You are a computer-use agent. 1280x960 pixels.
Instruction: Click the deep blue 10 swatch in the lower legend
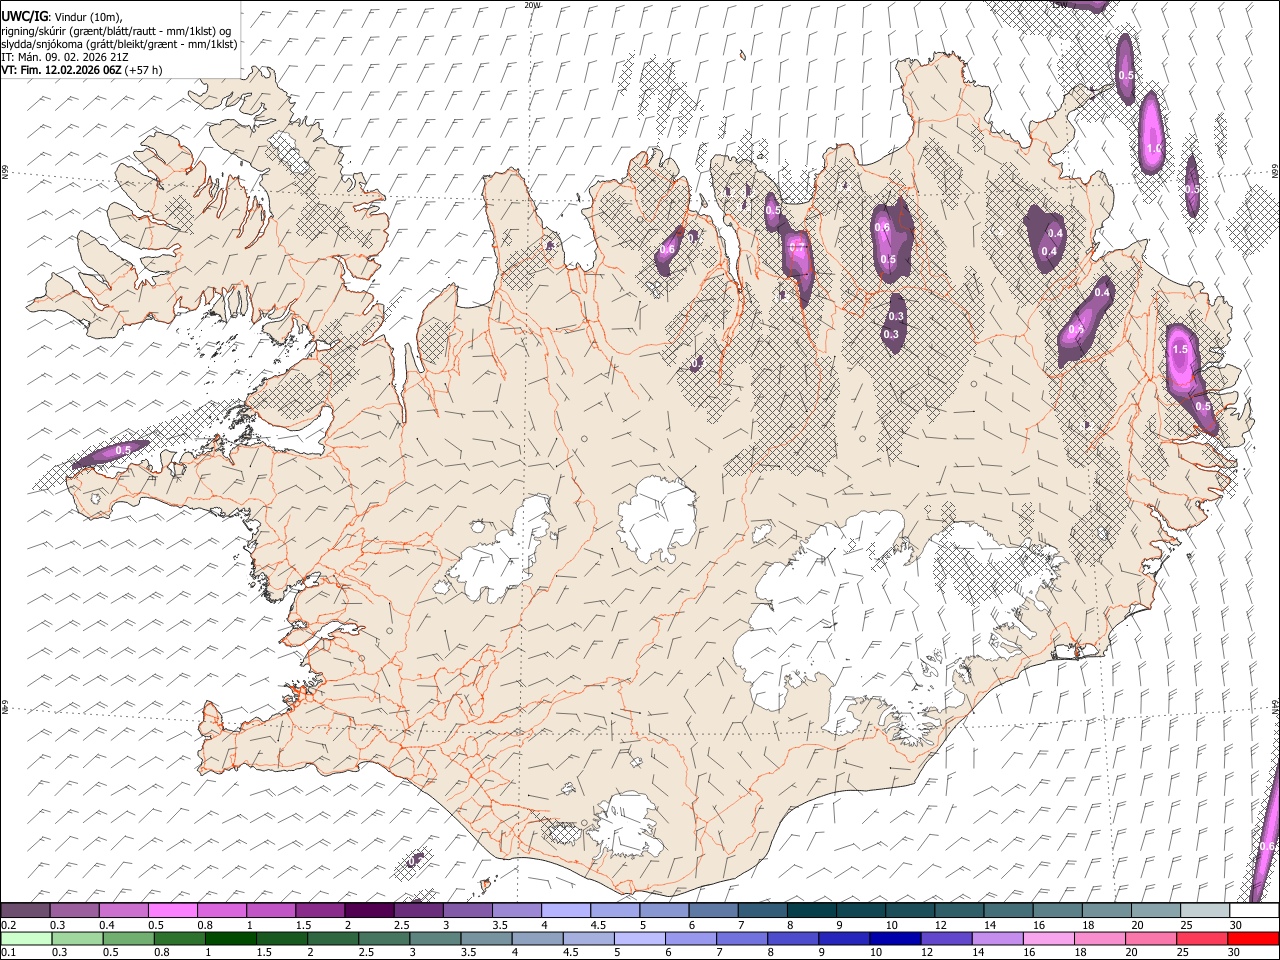[x=893, y=938]
